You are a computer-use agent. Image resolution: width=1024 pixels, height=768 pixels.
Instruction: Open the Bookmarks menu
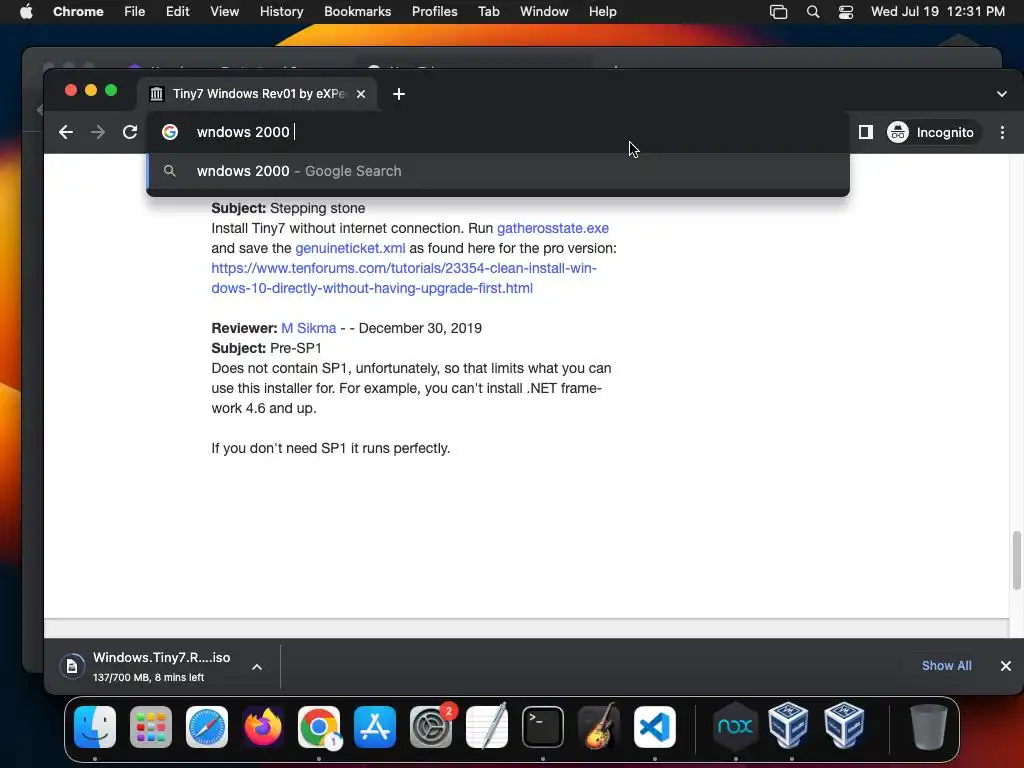click(357, 12)
